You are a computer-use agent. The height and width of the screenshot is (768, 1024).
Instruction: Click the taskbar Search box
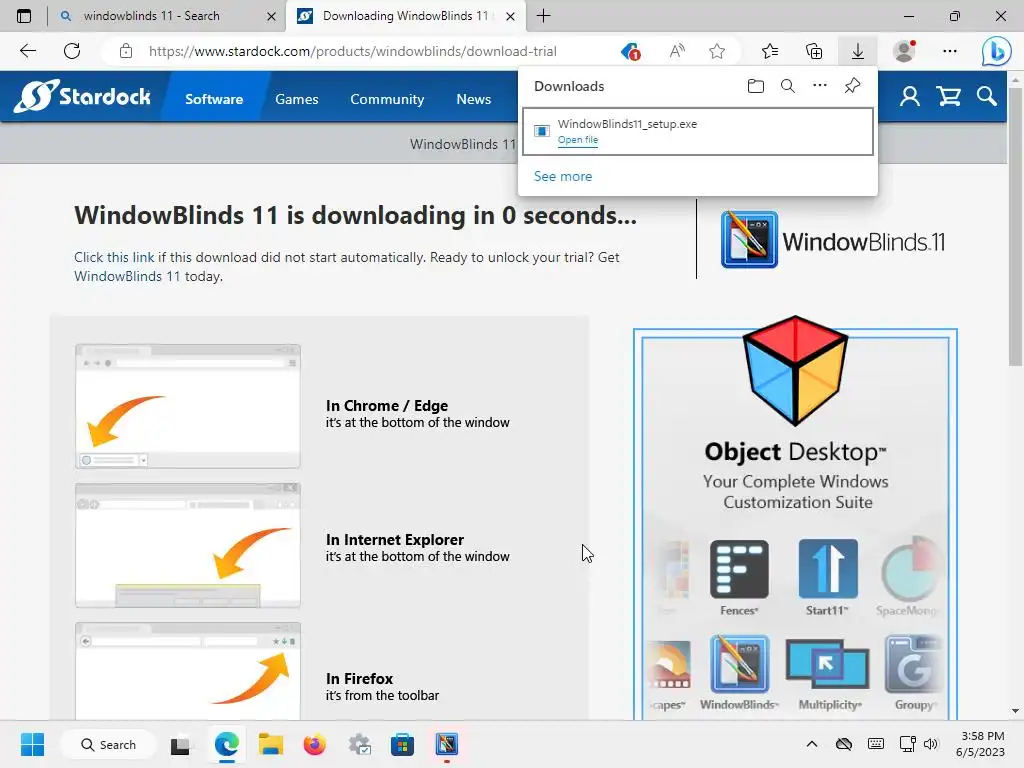[x=108, y=744]
